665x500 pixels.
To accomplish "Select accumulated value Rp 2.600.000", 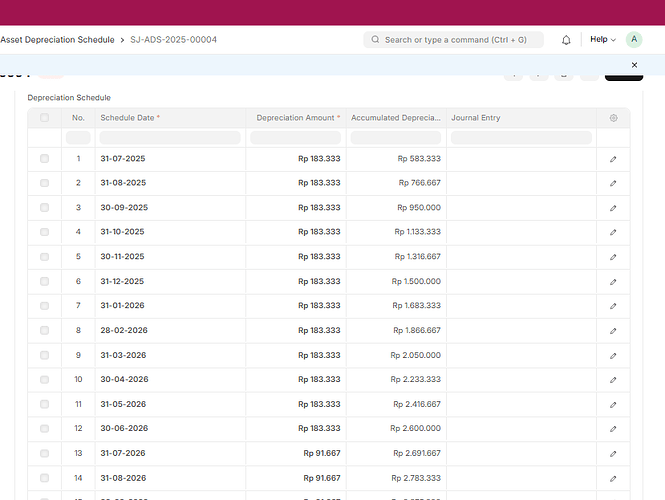I will coord(416,428).
